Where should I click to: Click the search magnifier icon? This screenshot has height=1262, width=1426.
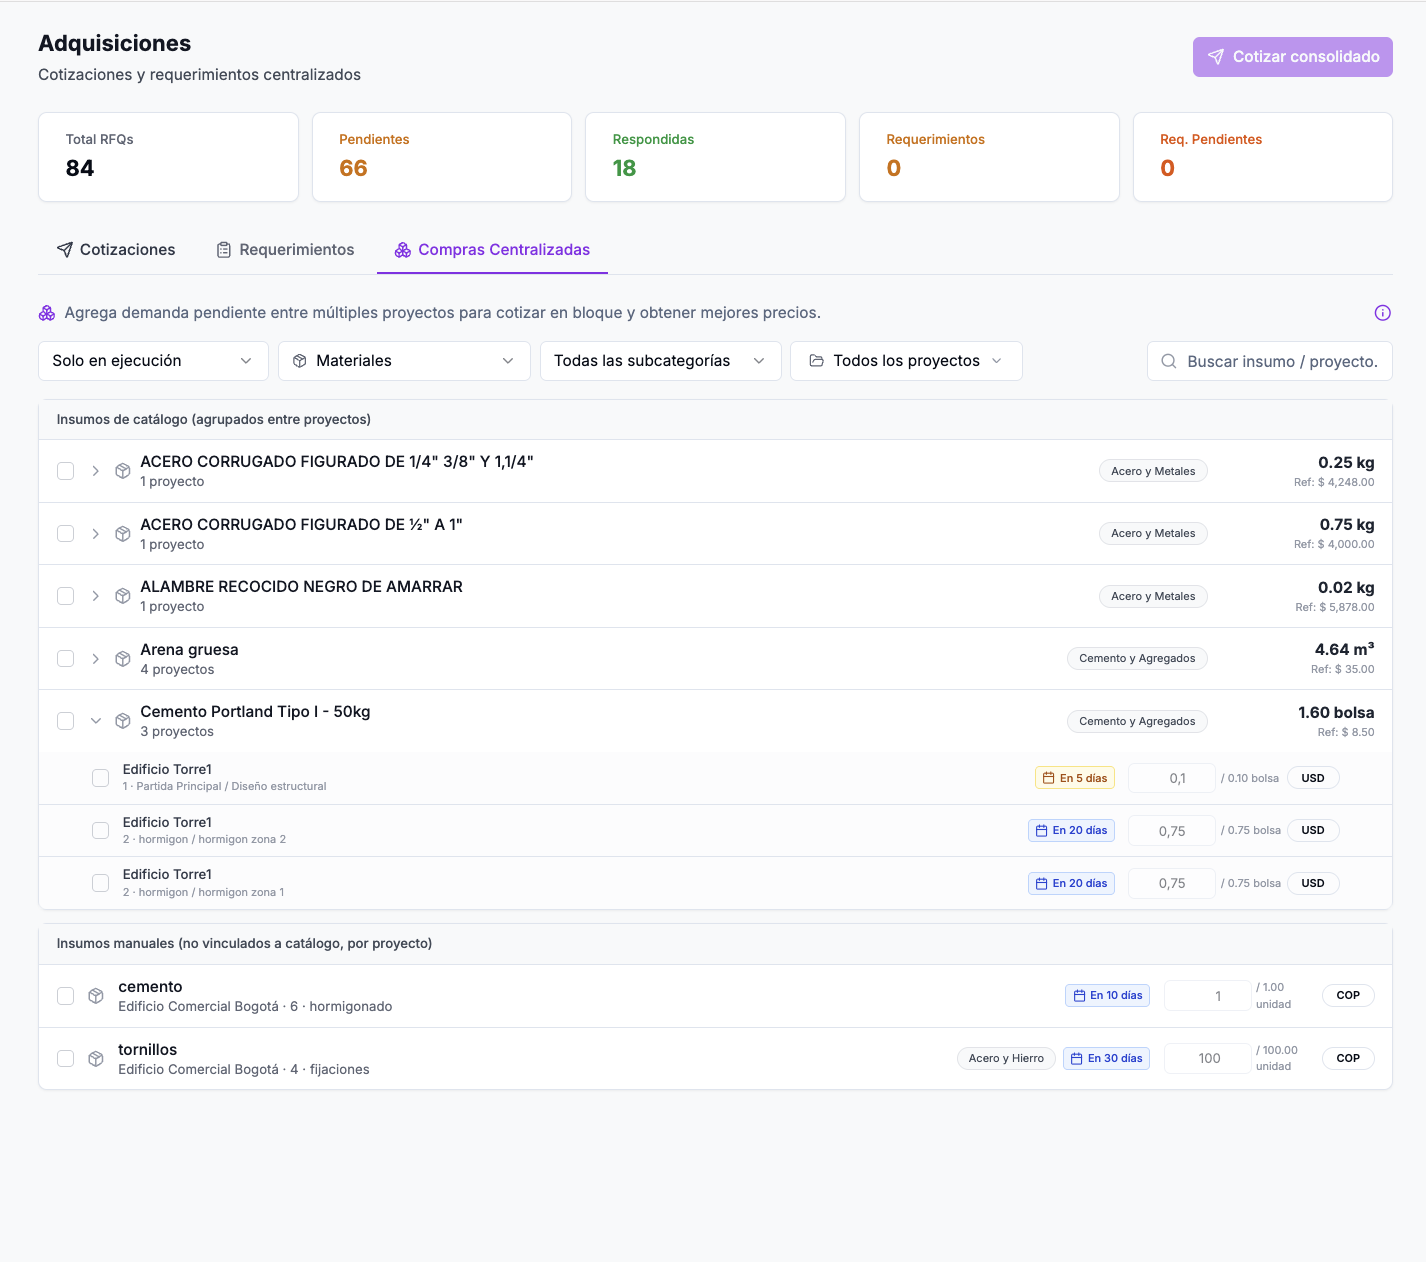click(1169, 361)
